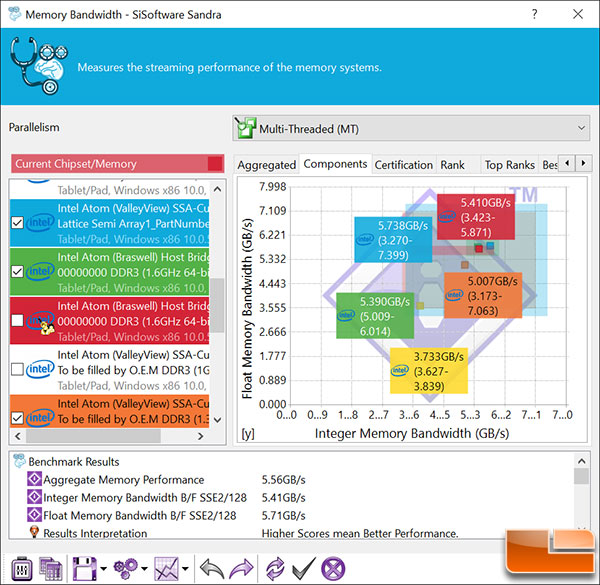Viewport: 600px width, 585px height.
Task: Click the options gears icon
Action: pyautogui.click(x=126, y=569)
